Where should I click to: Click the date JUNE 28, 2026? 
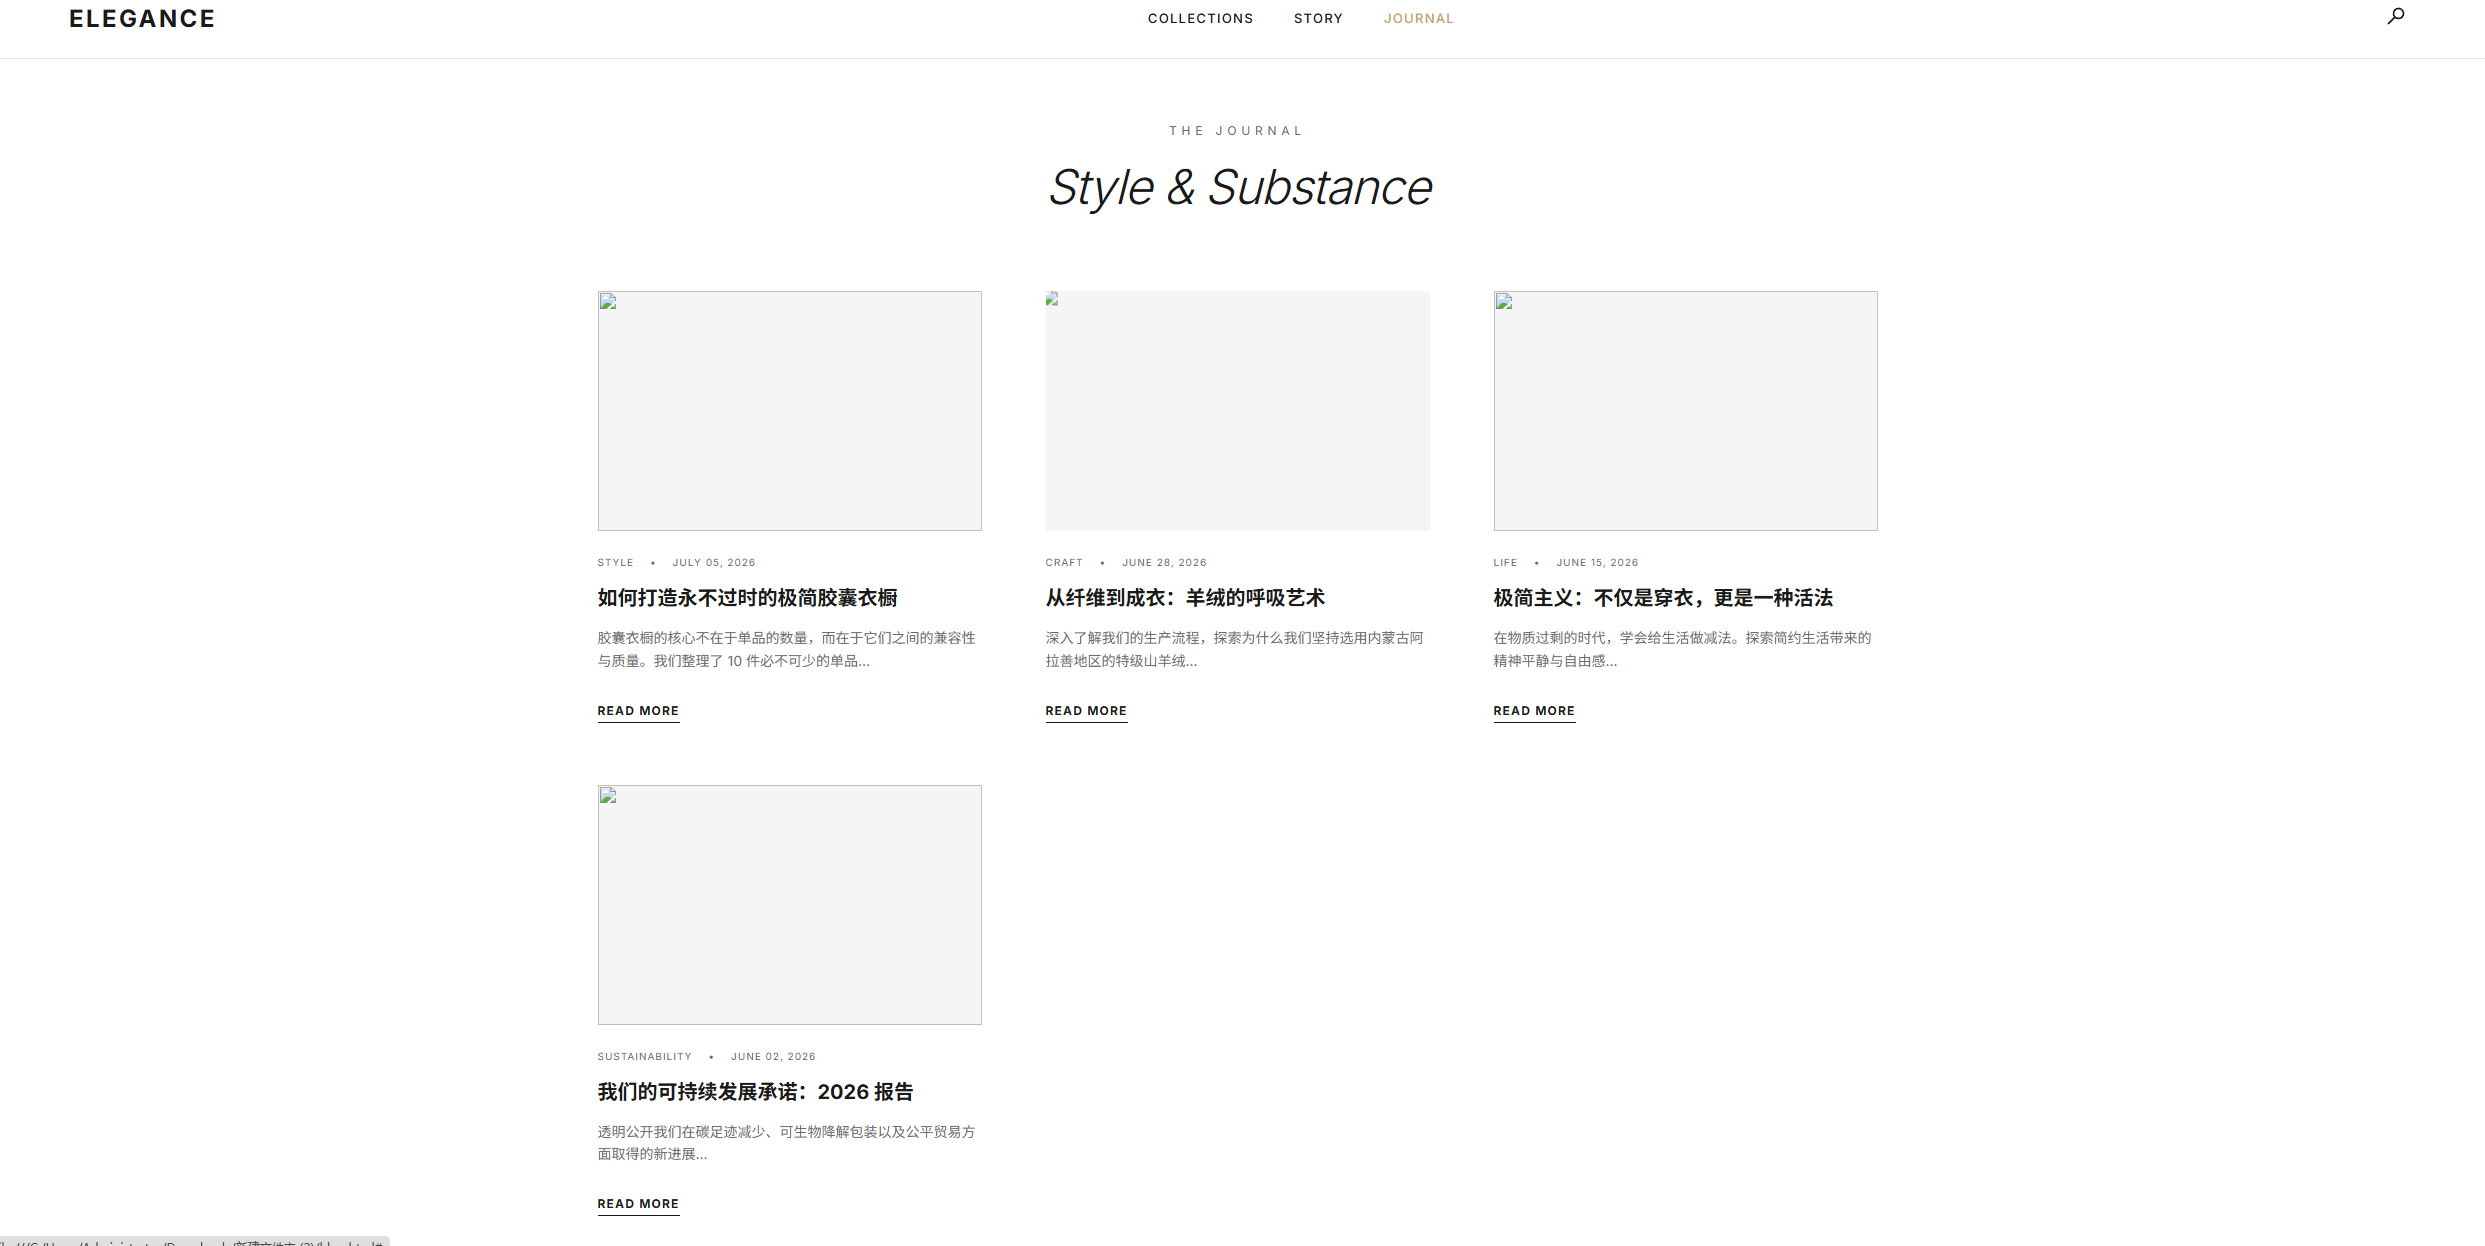[x=1164, y=563]
